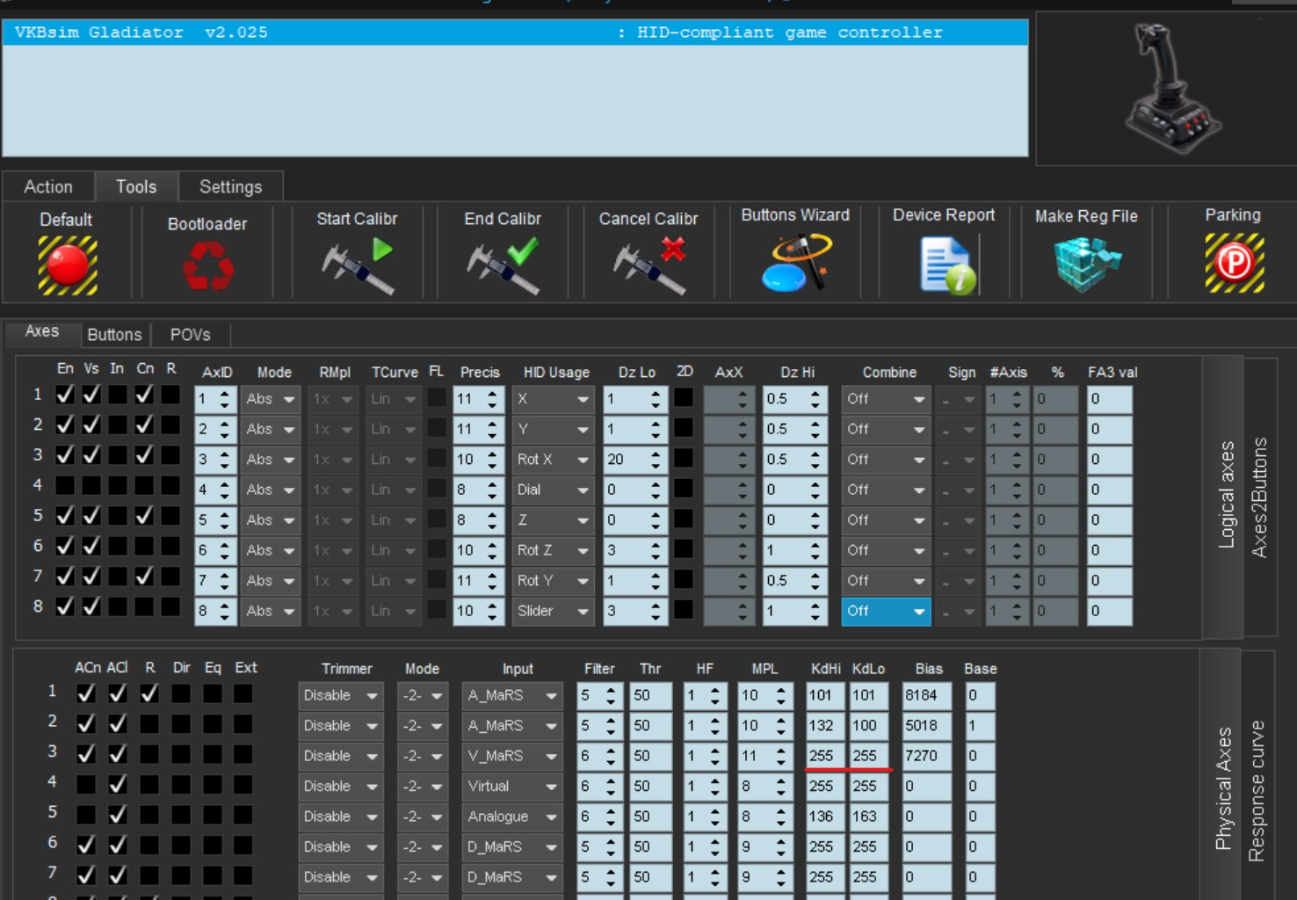Adjust AxID stepper for logical axis 1
This screenshot has height=900, width=1297.
point(225,399)
